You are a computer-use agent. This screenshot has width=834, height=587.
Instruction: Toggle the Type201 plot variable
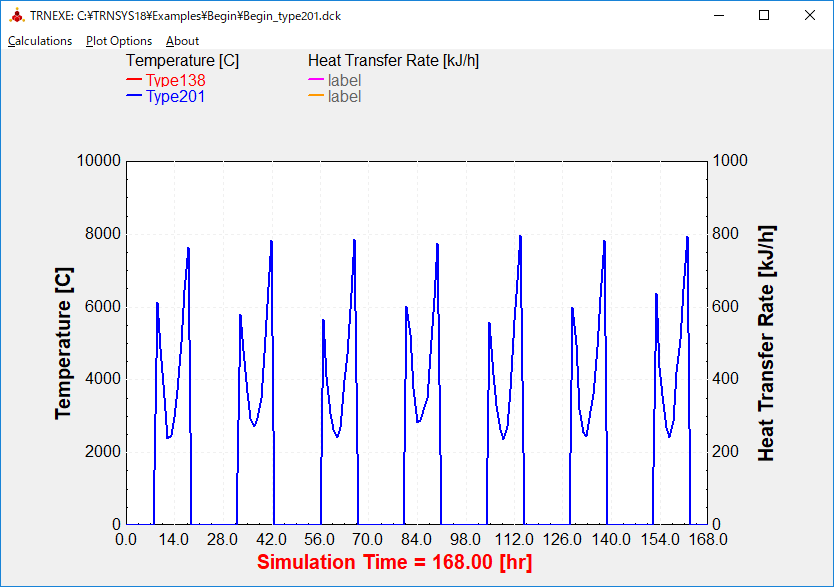point(176,97)
